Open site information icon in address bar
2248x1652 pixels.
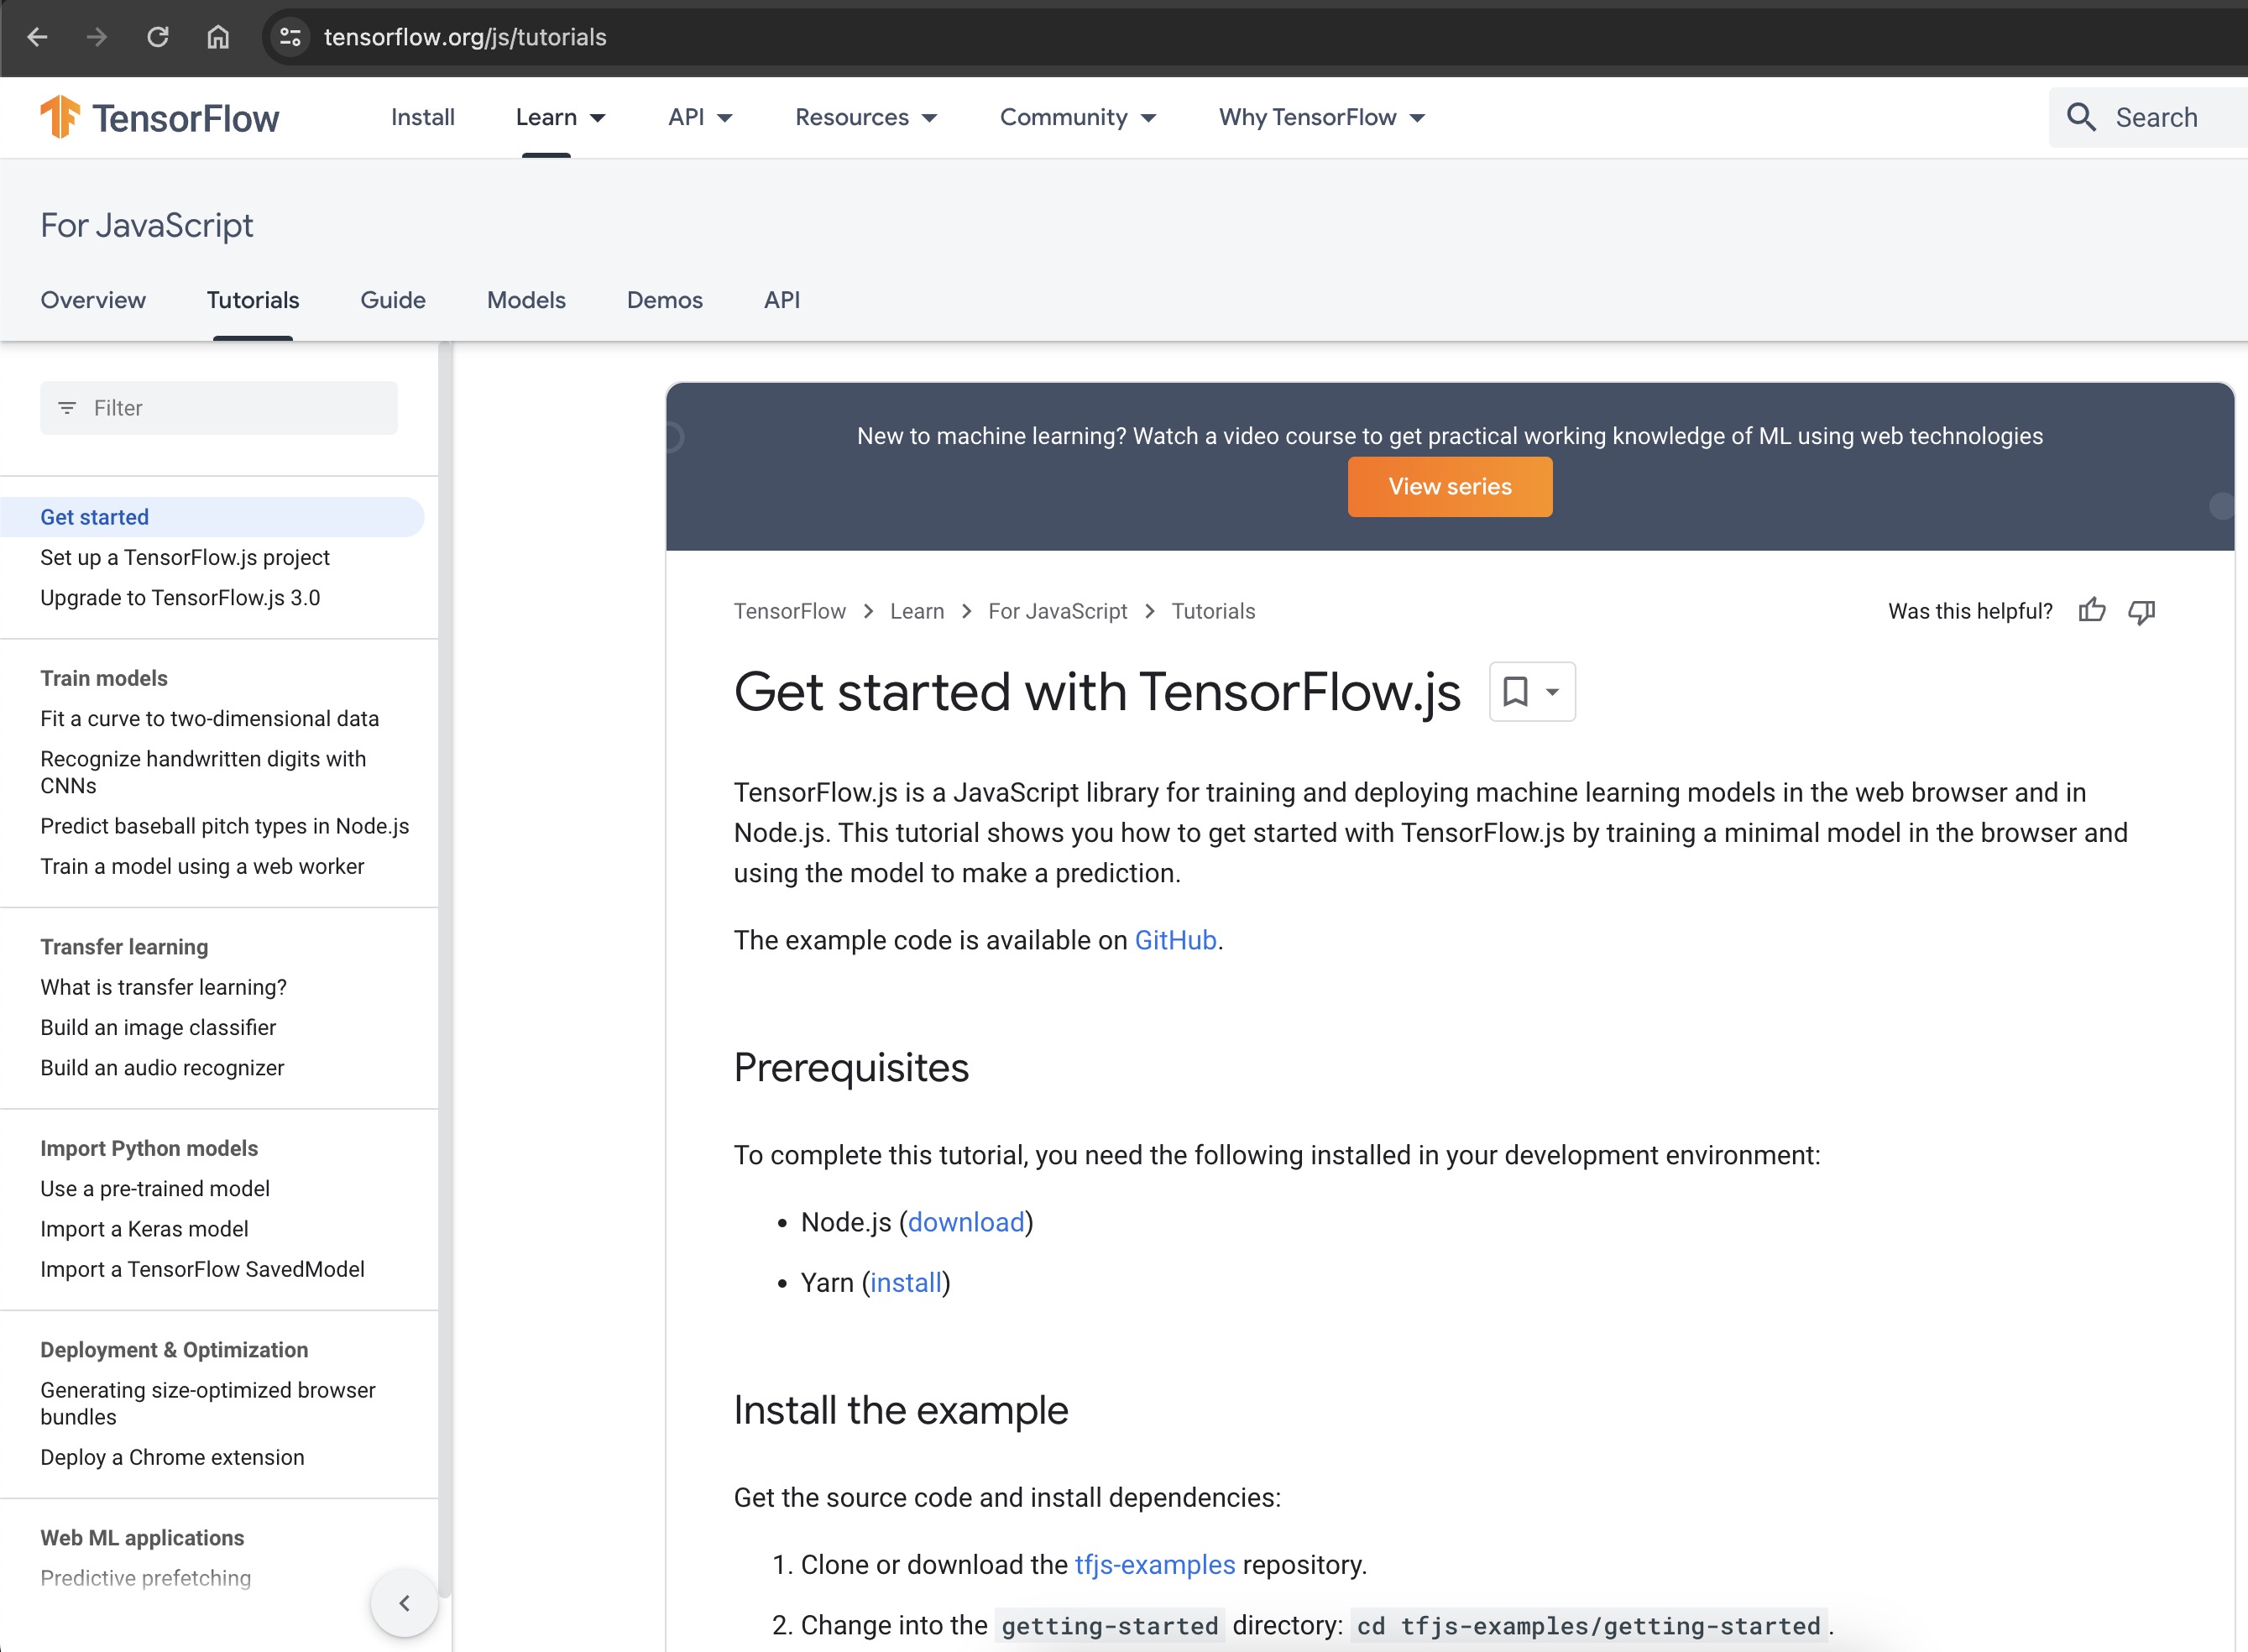click(x=290, y=37)
